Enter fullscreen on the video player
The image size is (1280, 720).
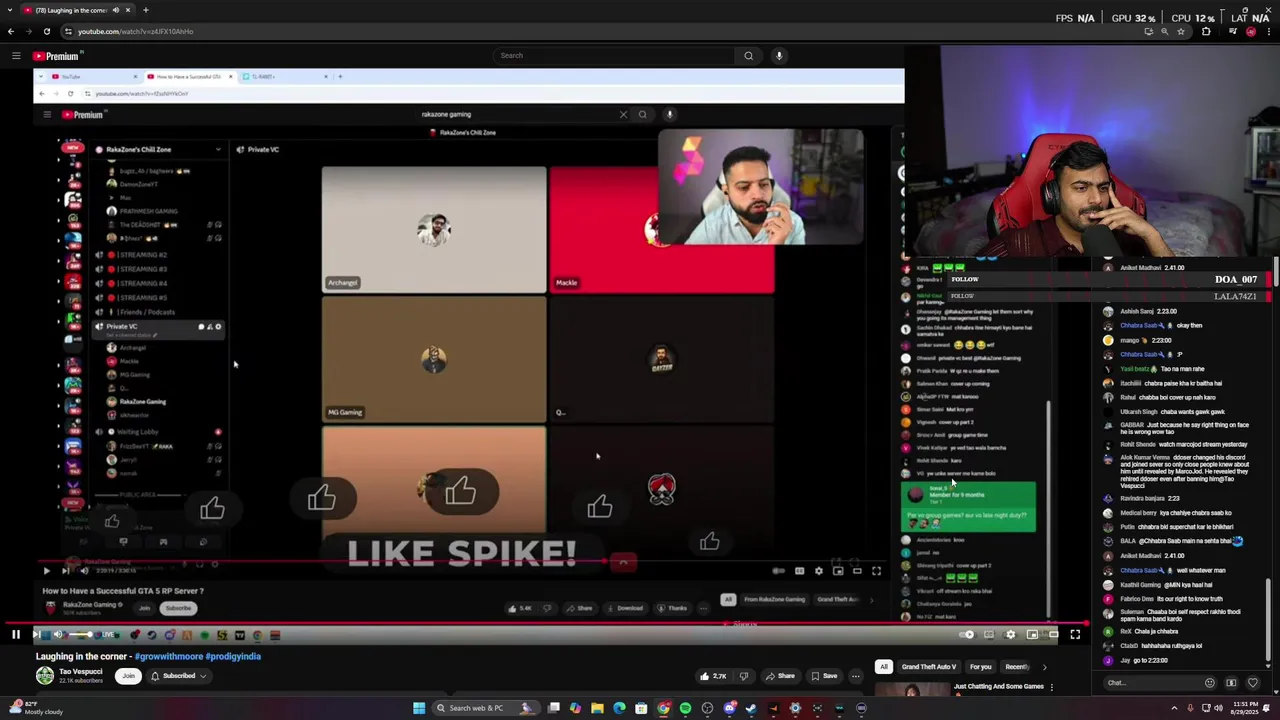pos(1075,634)
